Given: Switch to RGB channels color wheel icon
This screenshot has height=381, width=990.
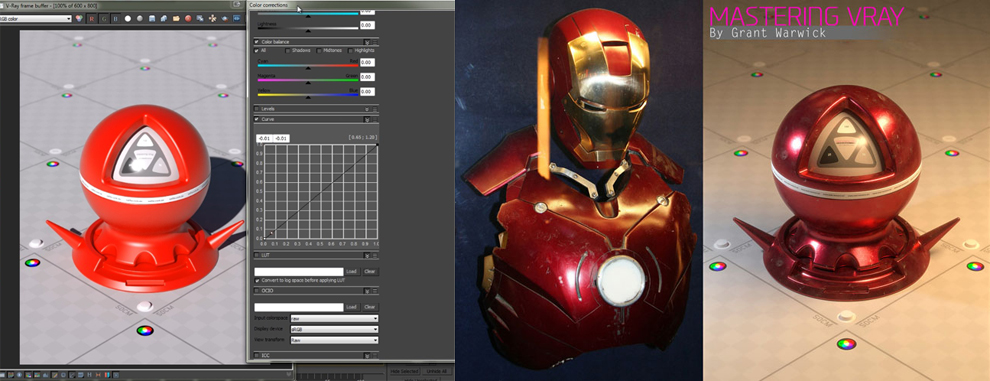Looking at the screenshot, I should pyautogui.click(x=79, y=19).
